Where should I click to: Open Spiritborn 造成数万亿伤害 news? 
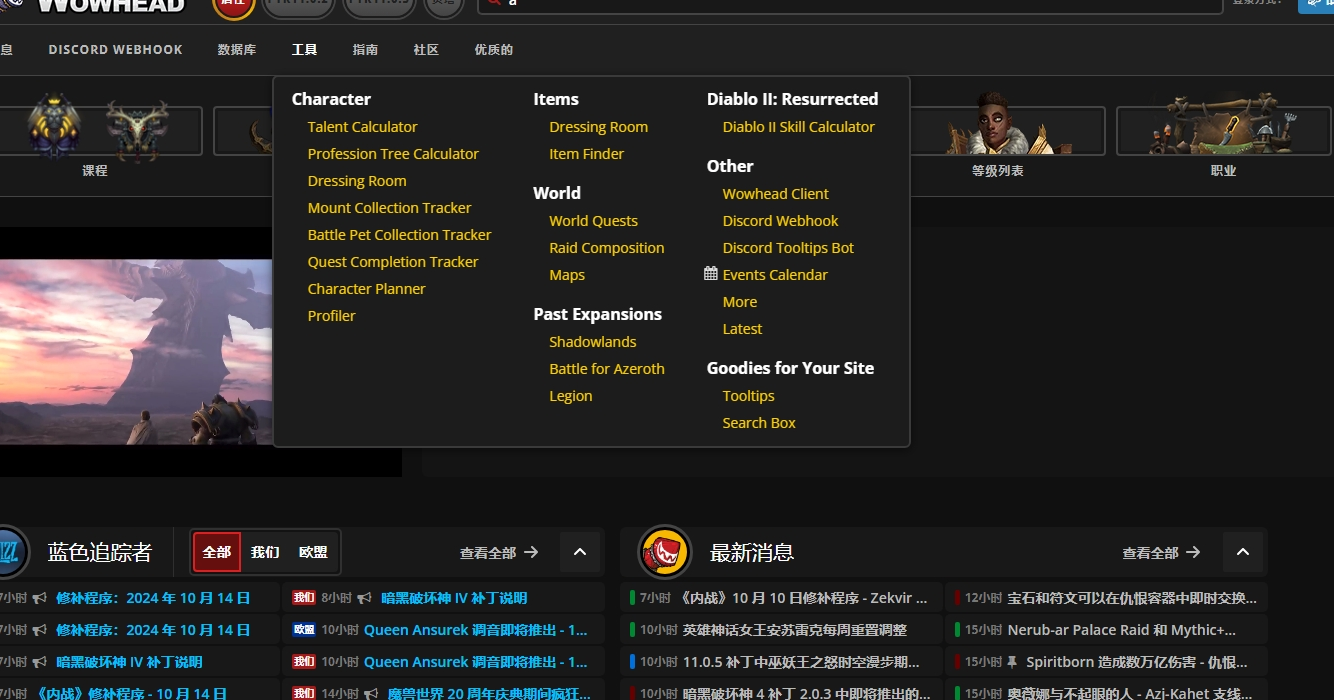pos(1137,662)
